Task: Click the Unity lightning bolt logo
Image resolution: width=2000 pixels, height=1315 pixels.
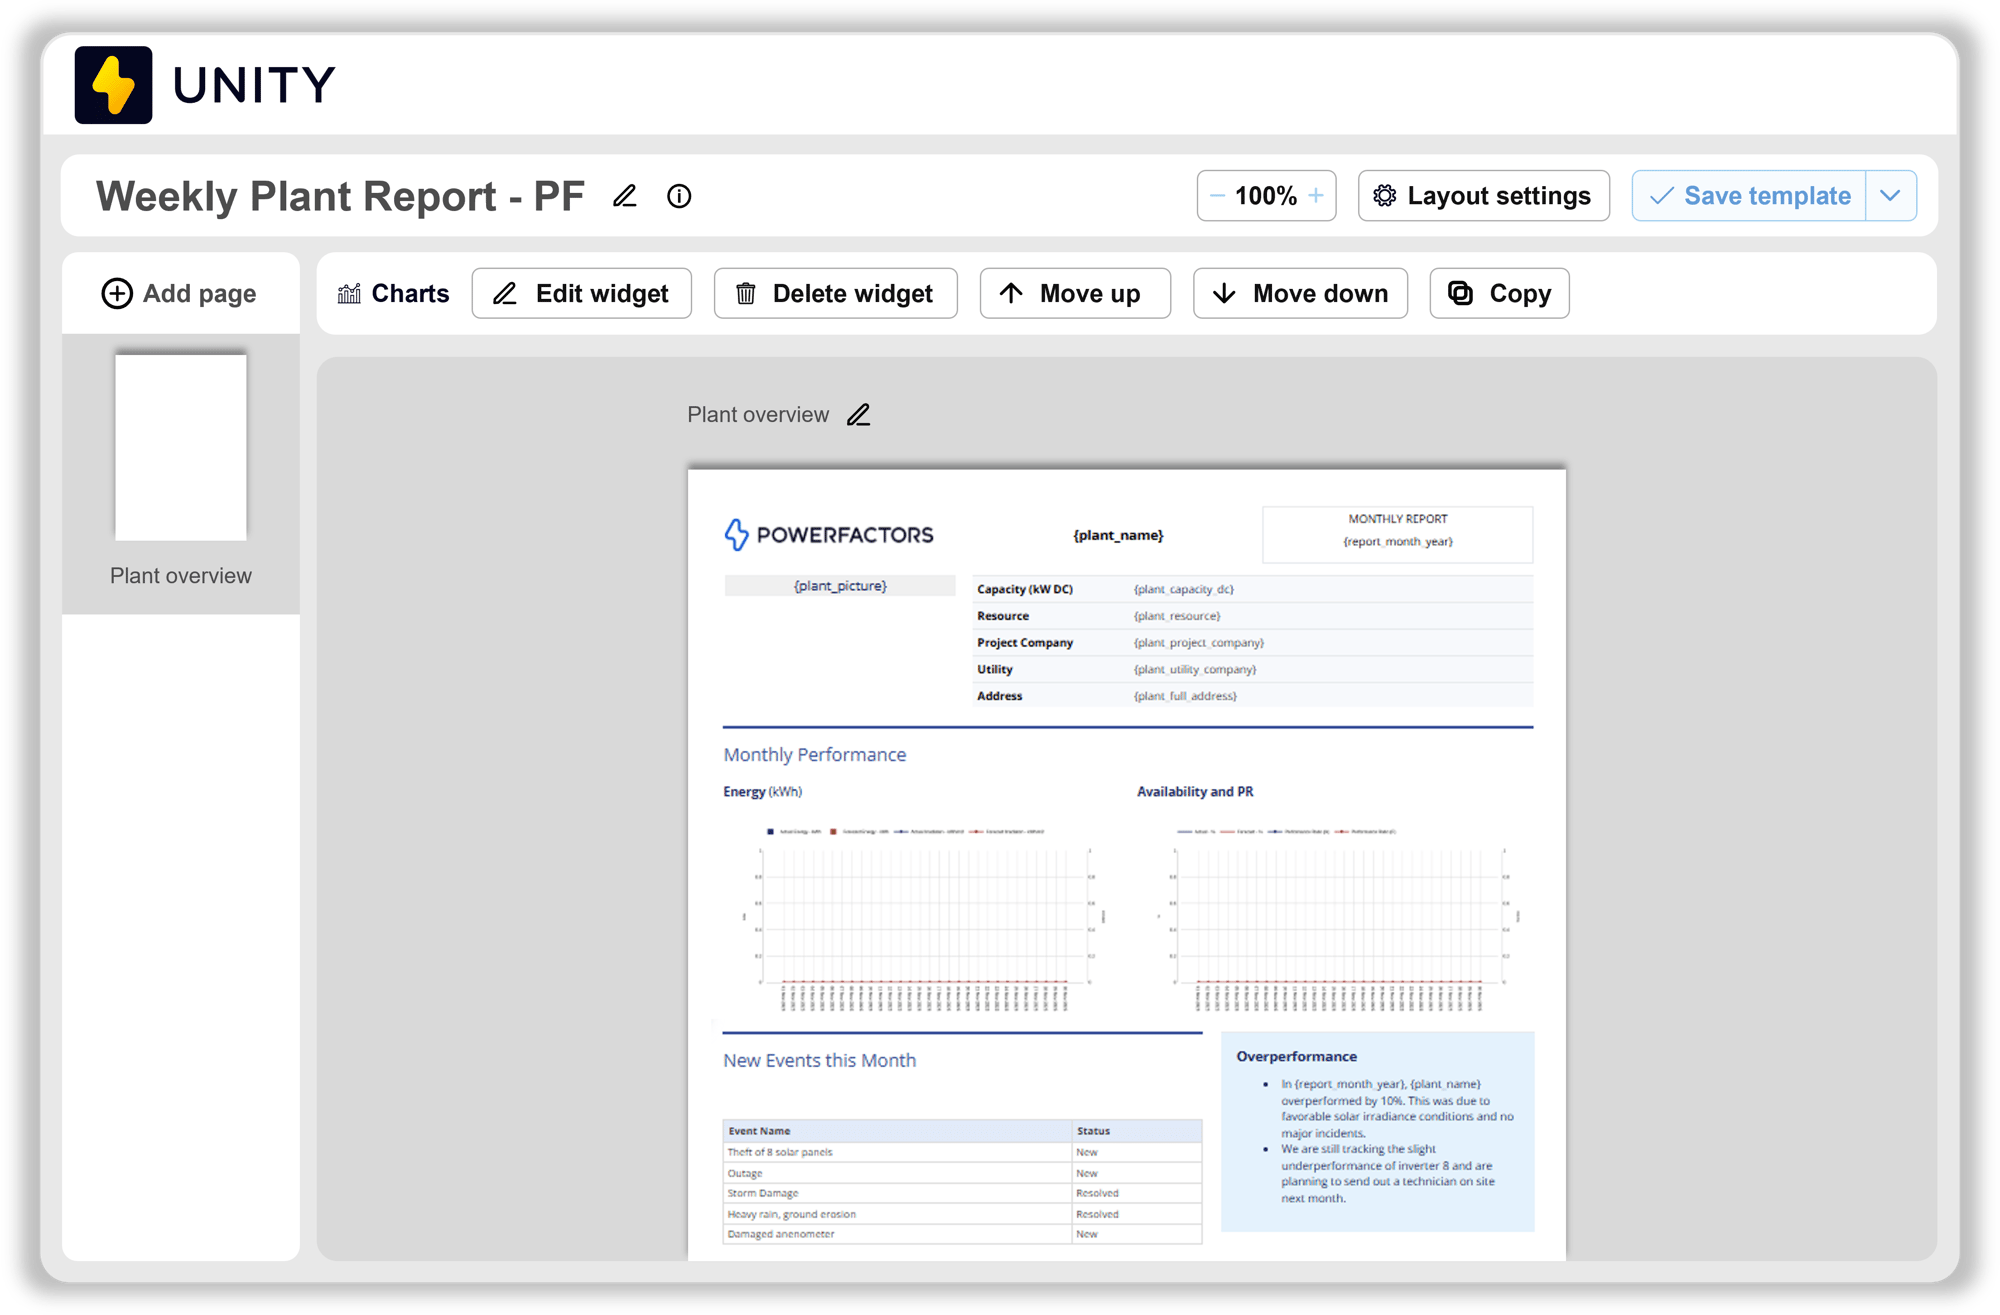Action: point(114,85)
